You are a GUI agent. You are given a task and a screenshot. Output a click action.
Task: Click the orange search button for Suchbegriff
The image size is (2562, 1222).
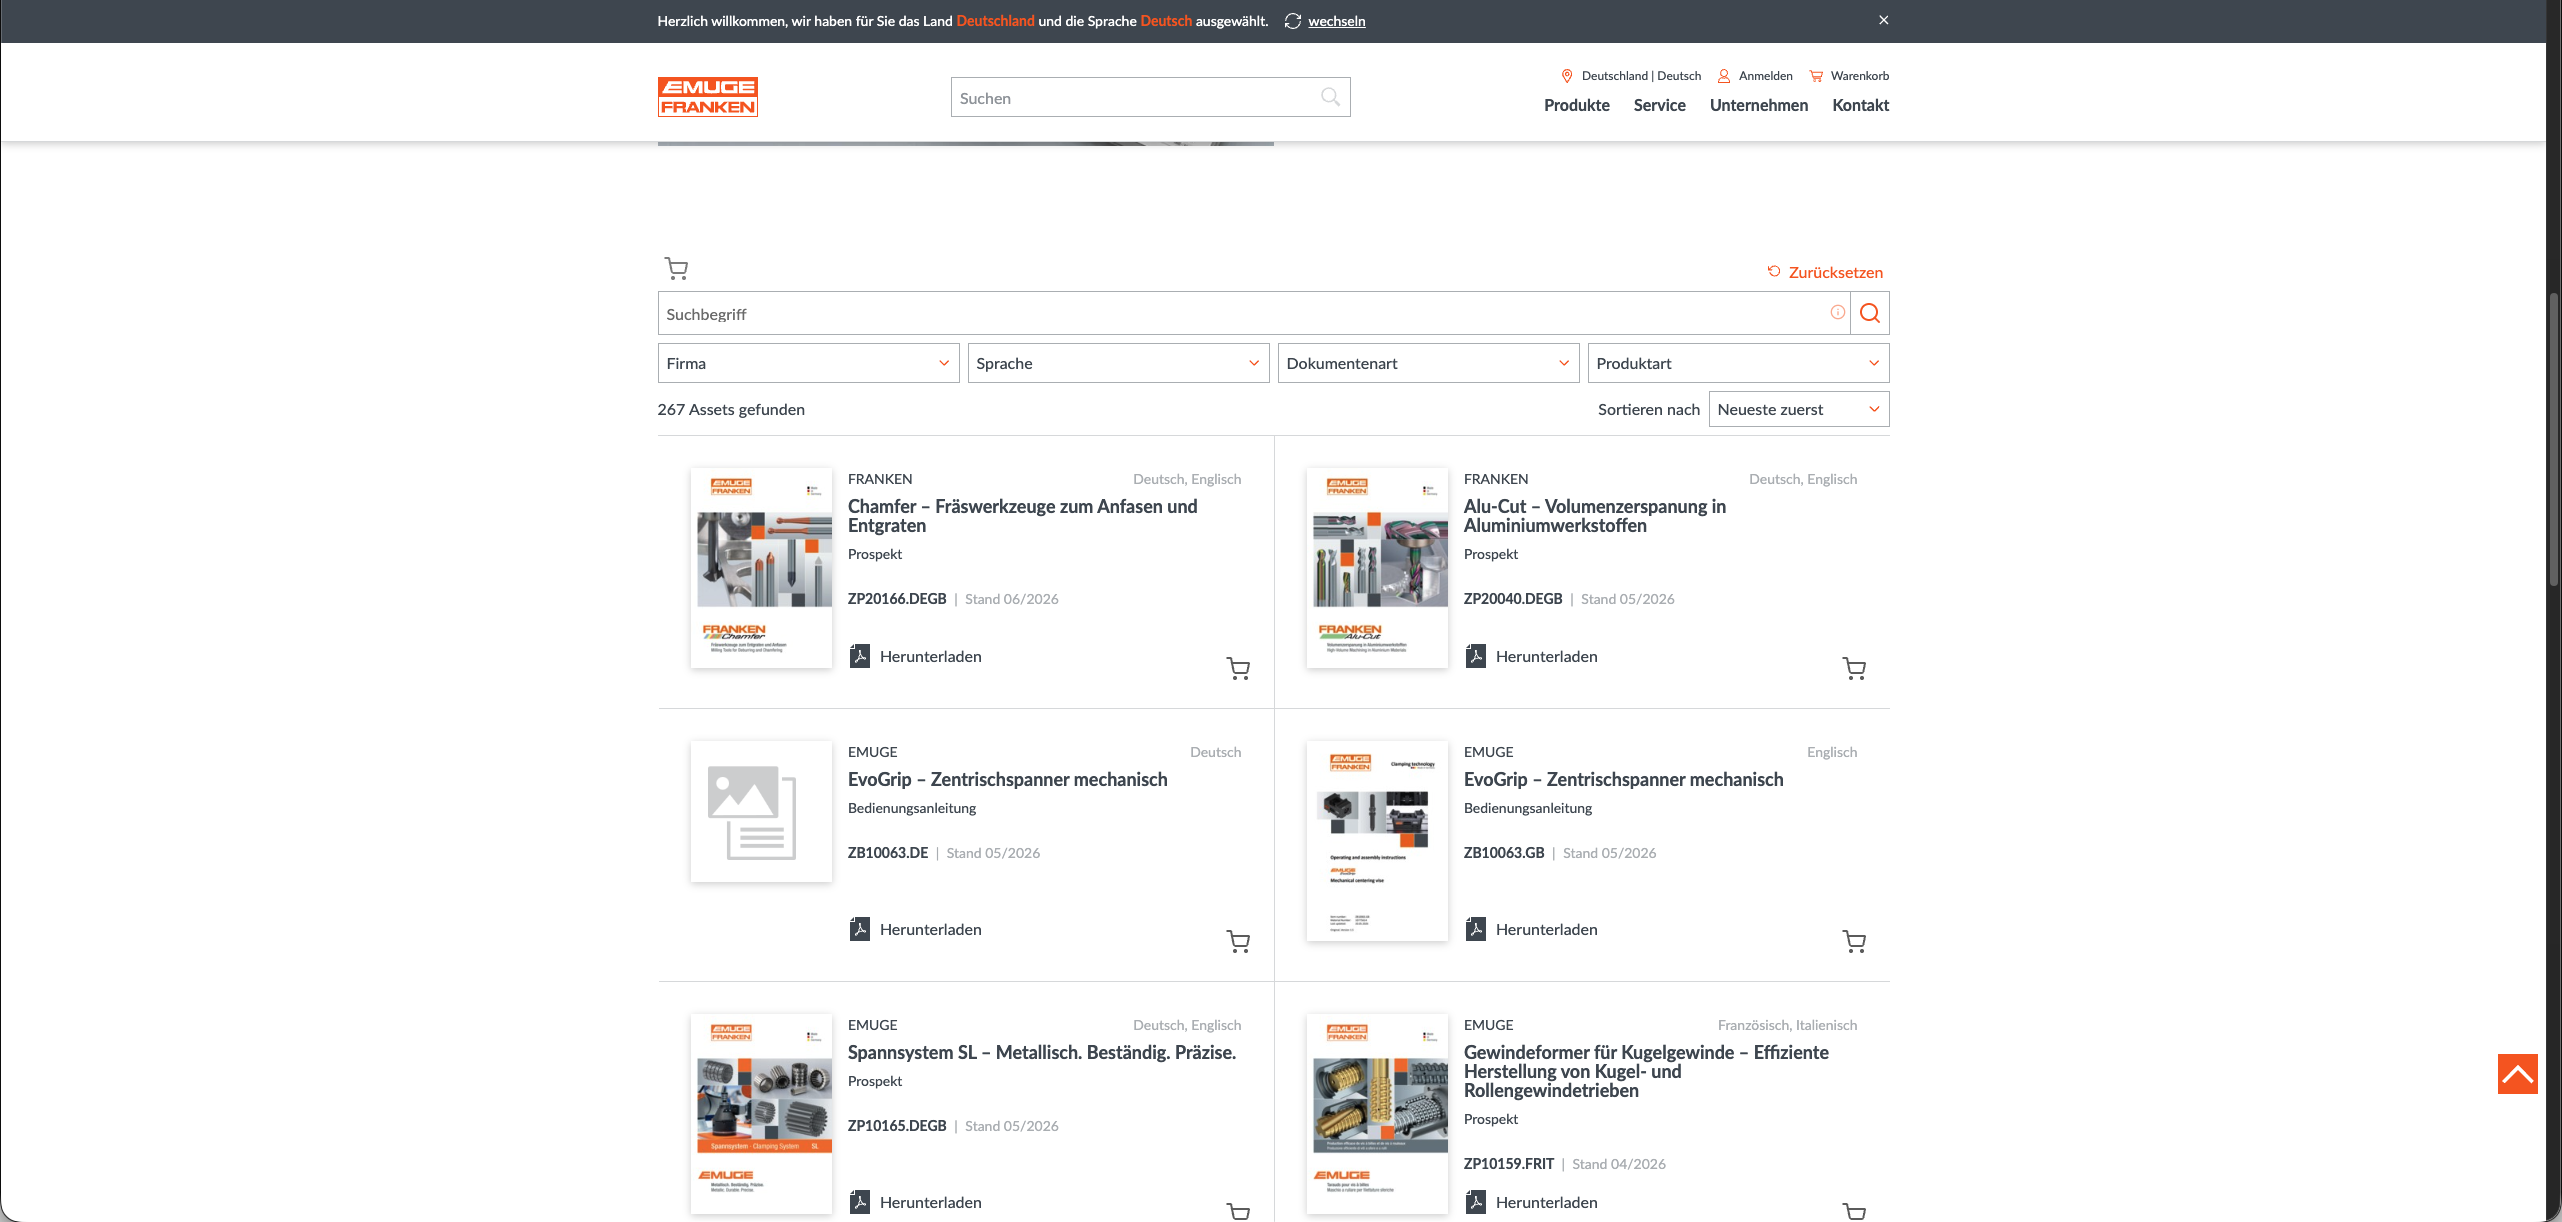1870,313
